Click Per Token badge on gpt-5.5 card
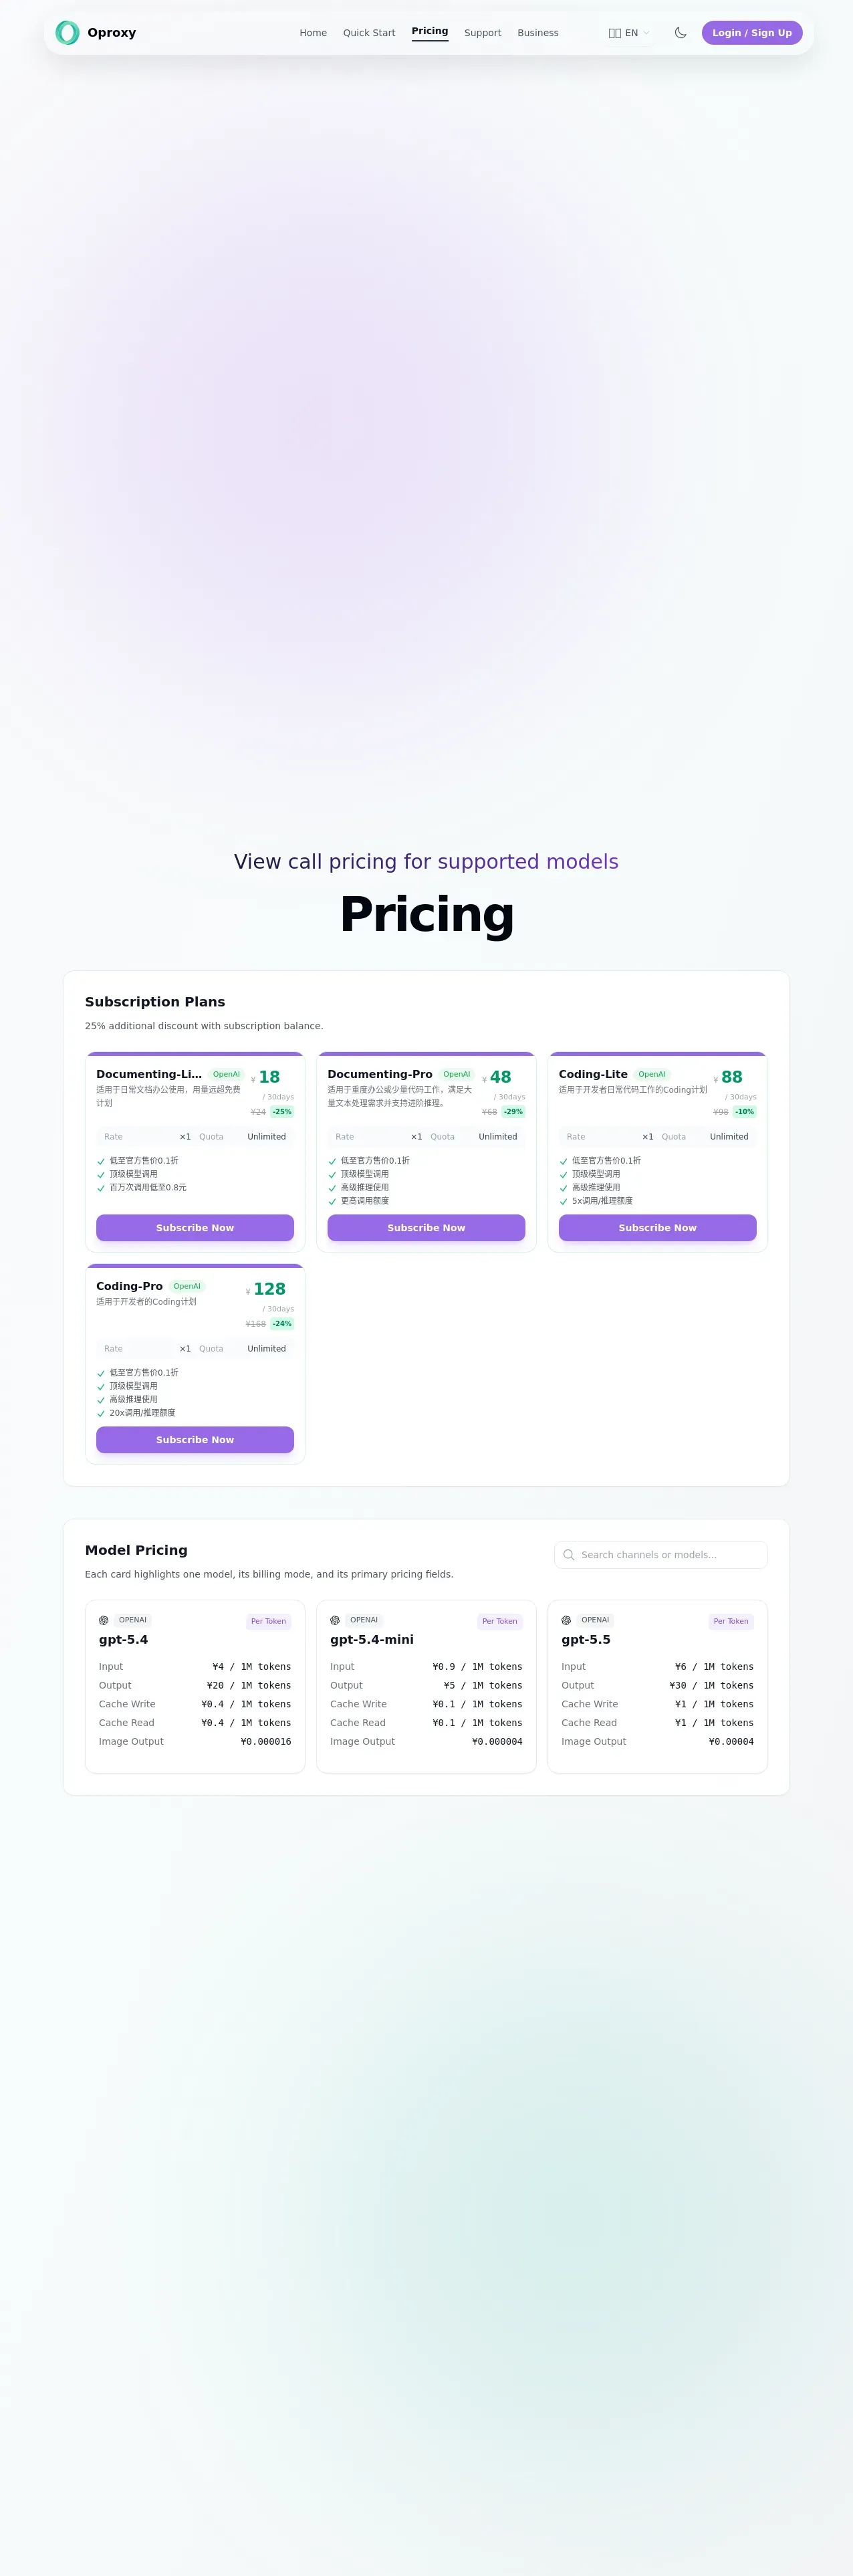The width and height of the screenshot is (853, 2576). [x=731, y=1621]
